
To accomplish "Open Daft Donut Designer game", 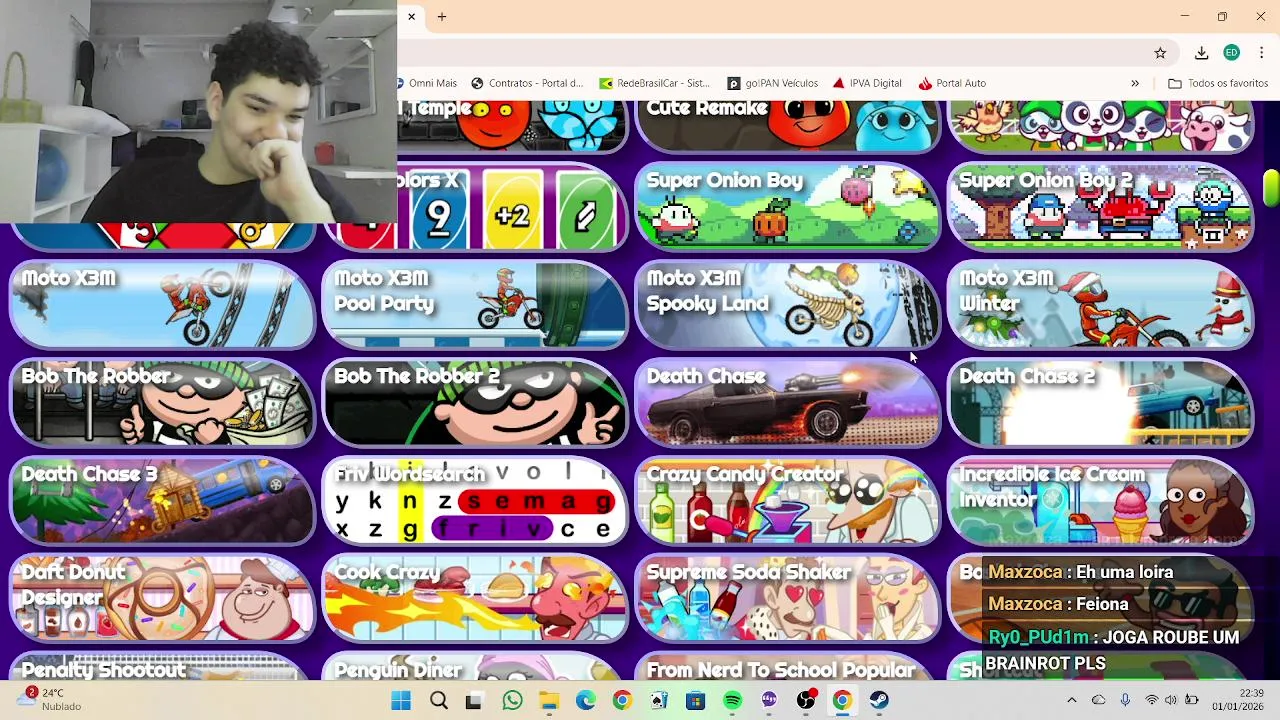I will 162,600.
